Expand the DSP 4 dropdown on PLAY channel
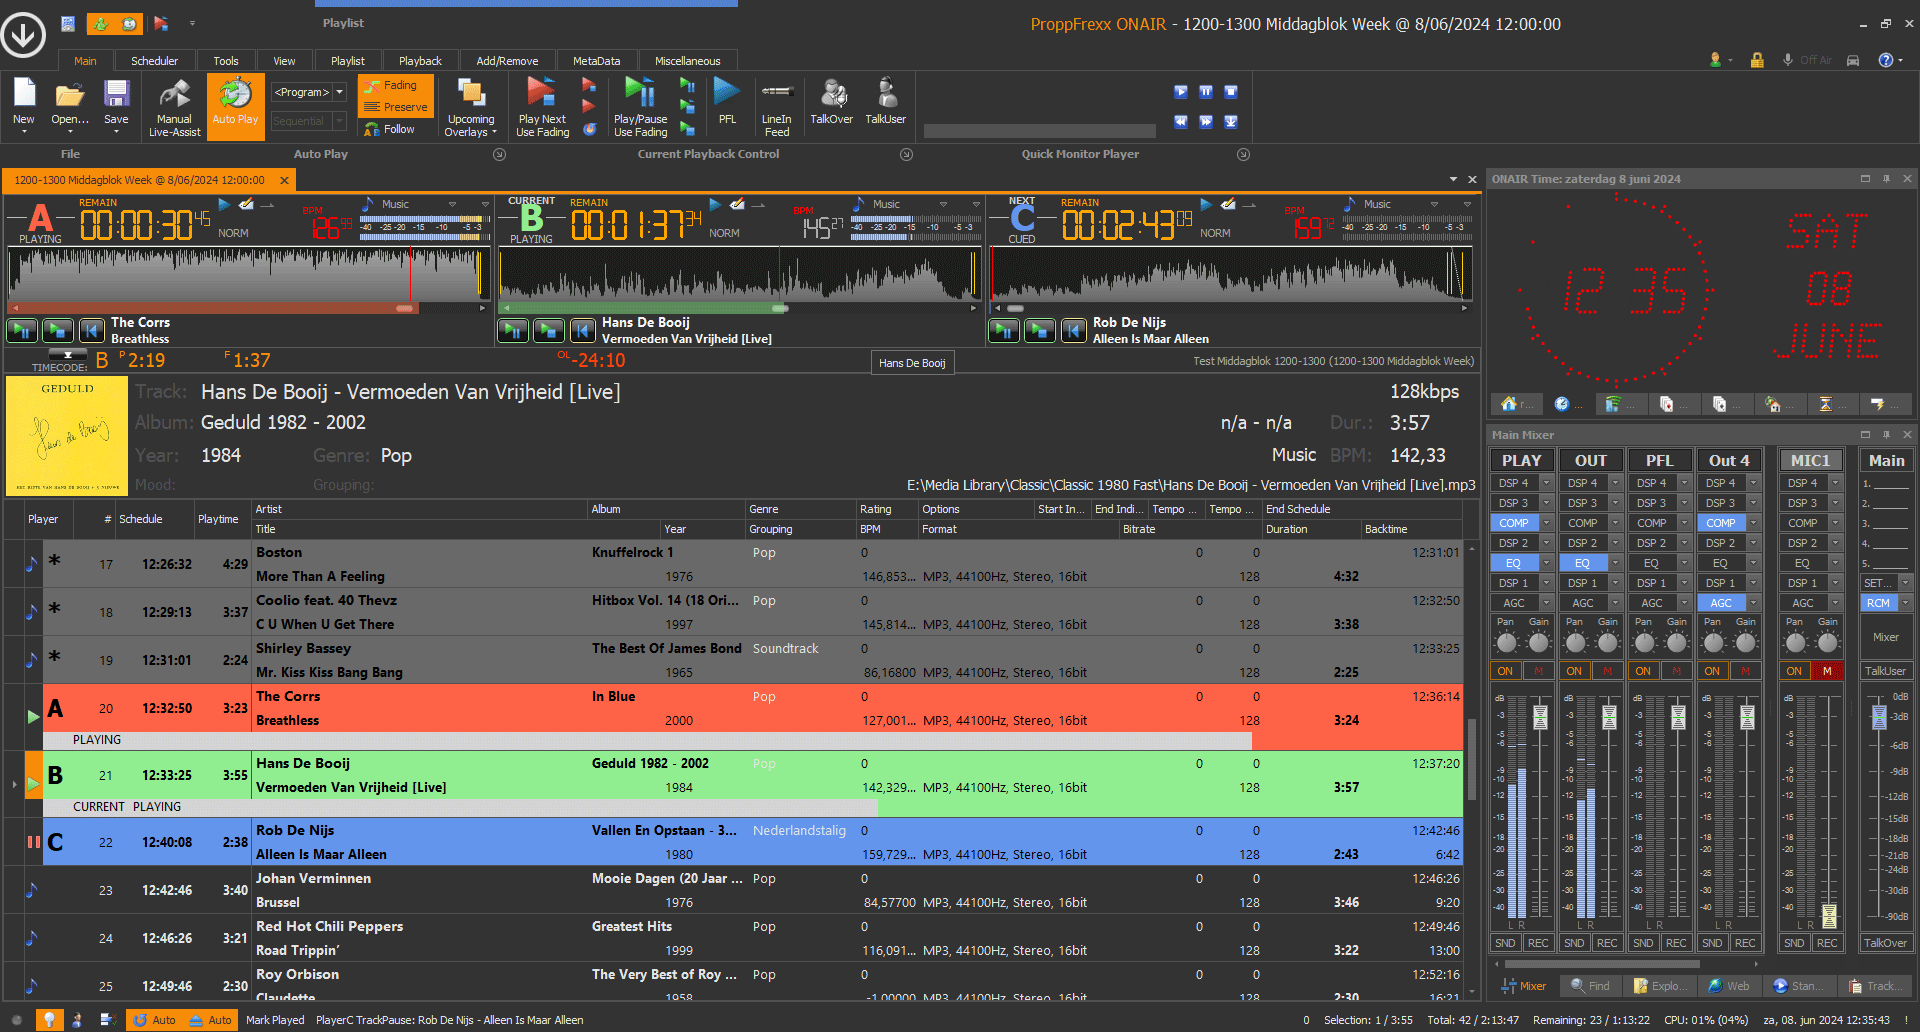This screenshot has width=1920, height=1032. [x=1546, y=483]
